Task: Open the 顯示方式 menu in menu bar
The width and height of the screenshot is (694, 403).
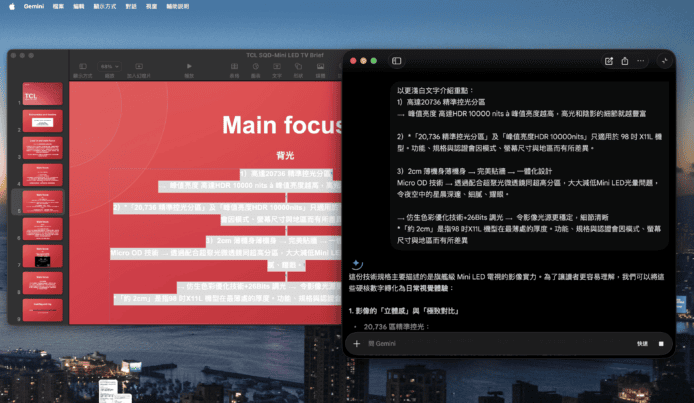Action: coord(105,6)
